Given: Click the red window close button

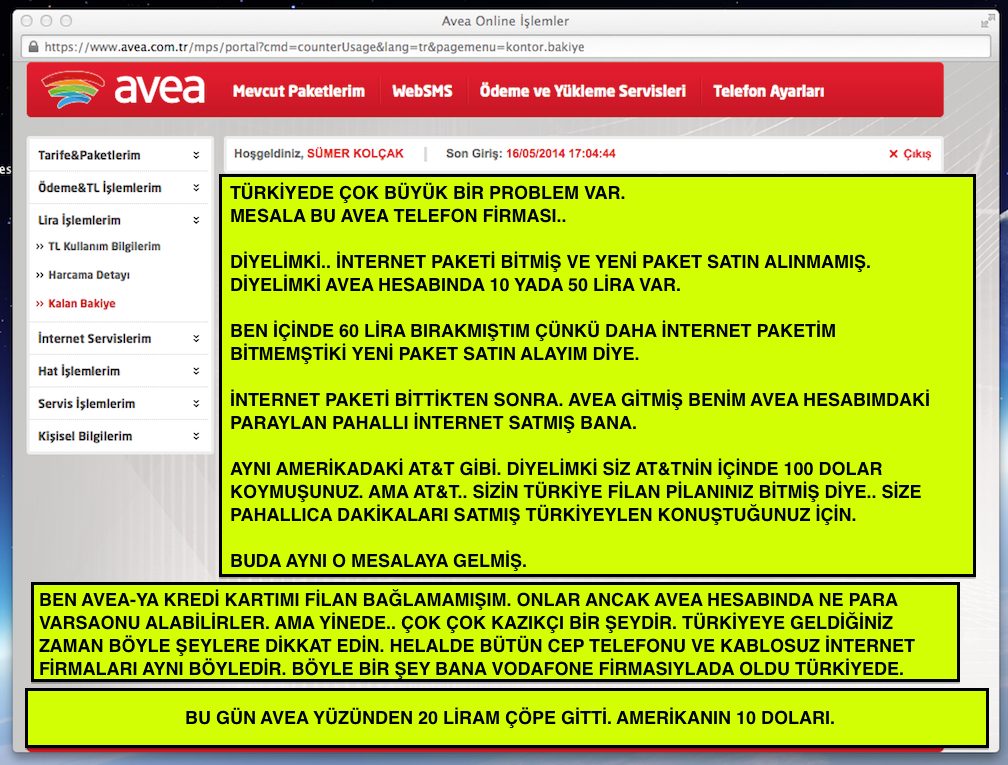Looking at the screenshot, I should 26,21.
